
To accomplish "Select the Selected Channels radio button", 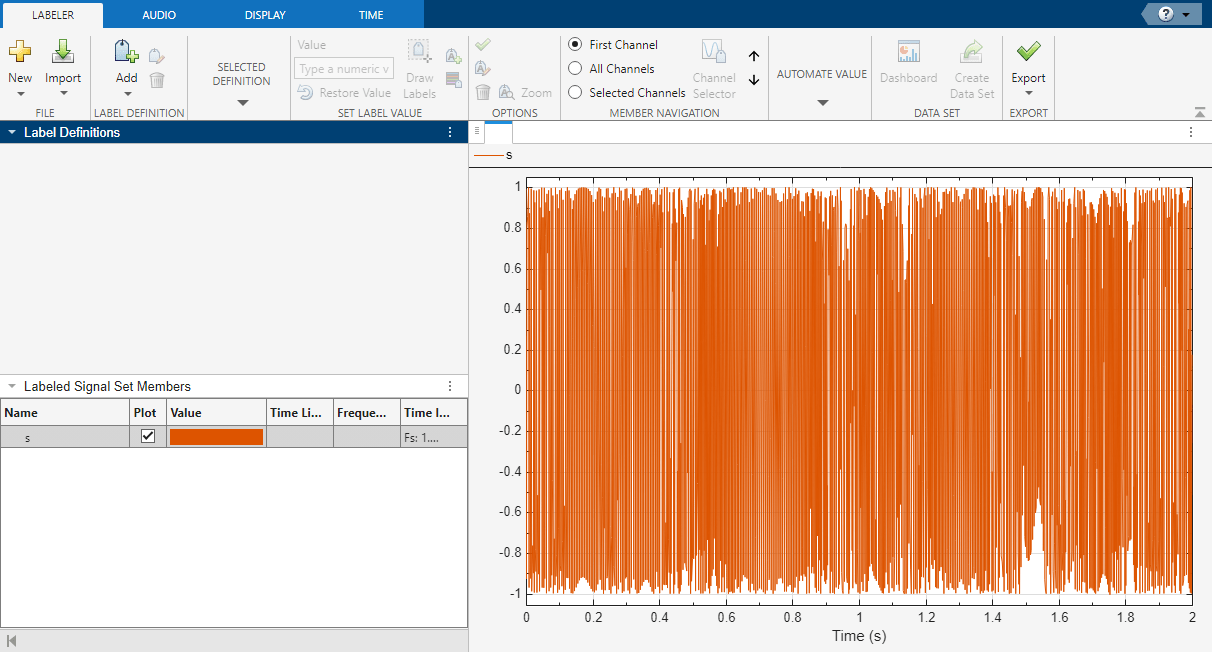I will [x=575, y=92].
